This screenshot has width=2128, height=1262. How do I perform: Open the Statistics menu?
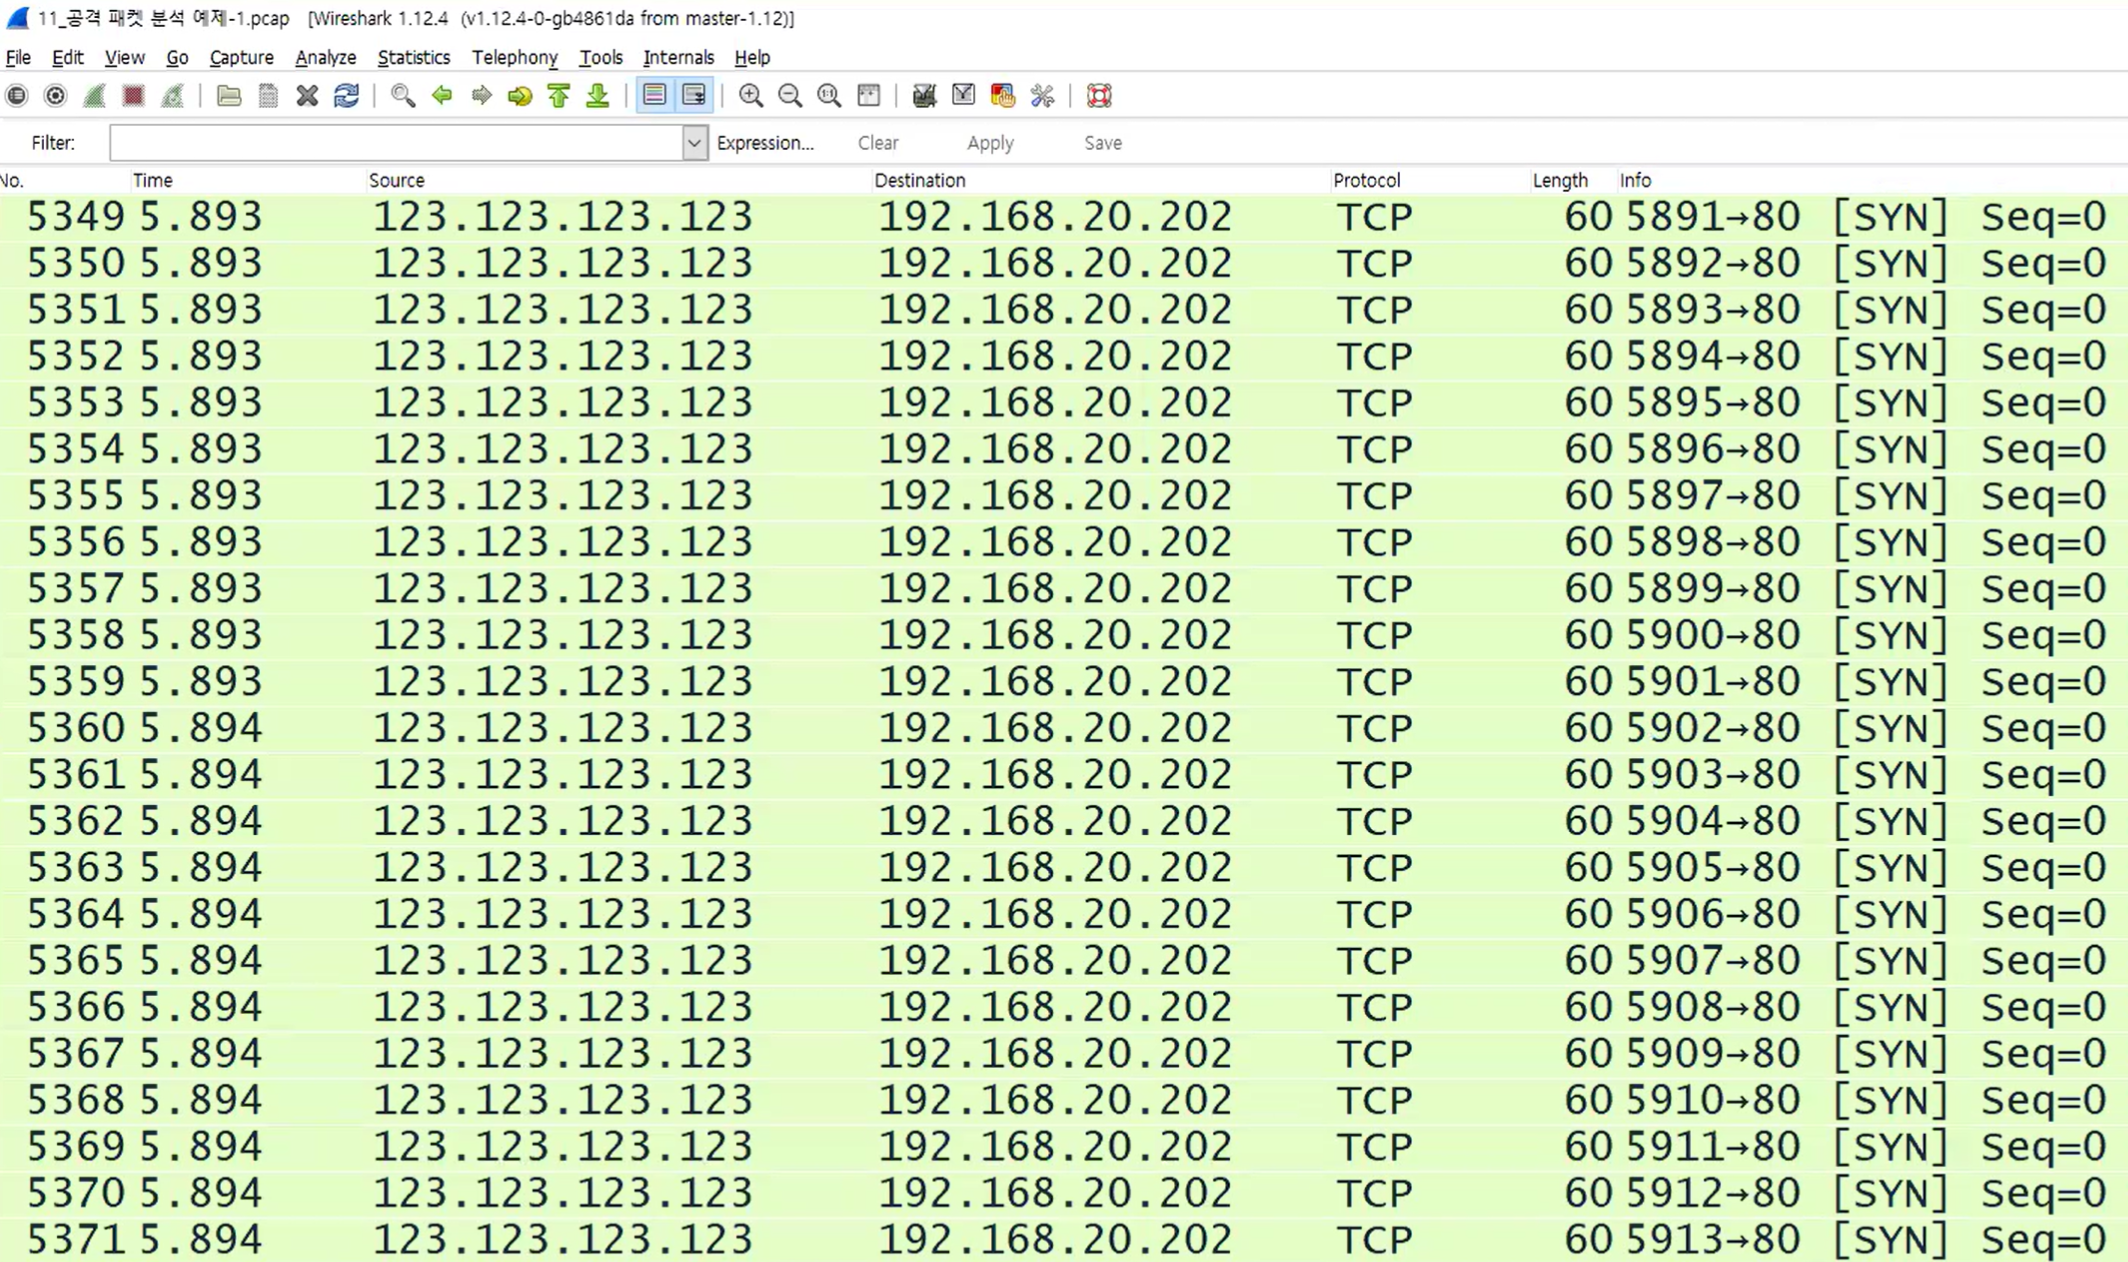point(413,57)
